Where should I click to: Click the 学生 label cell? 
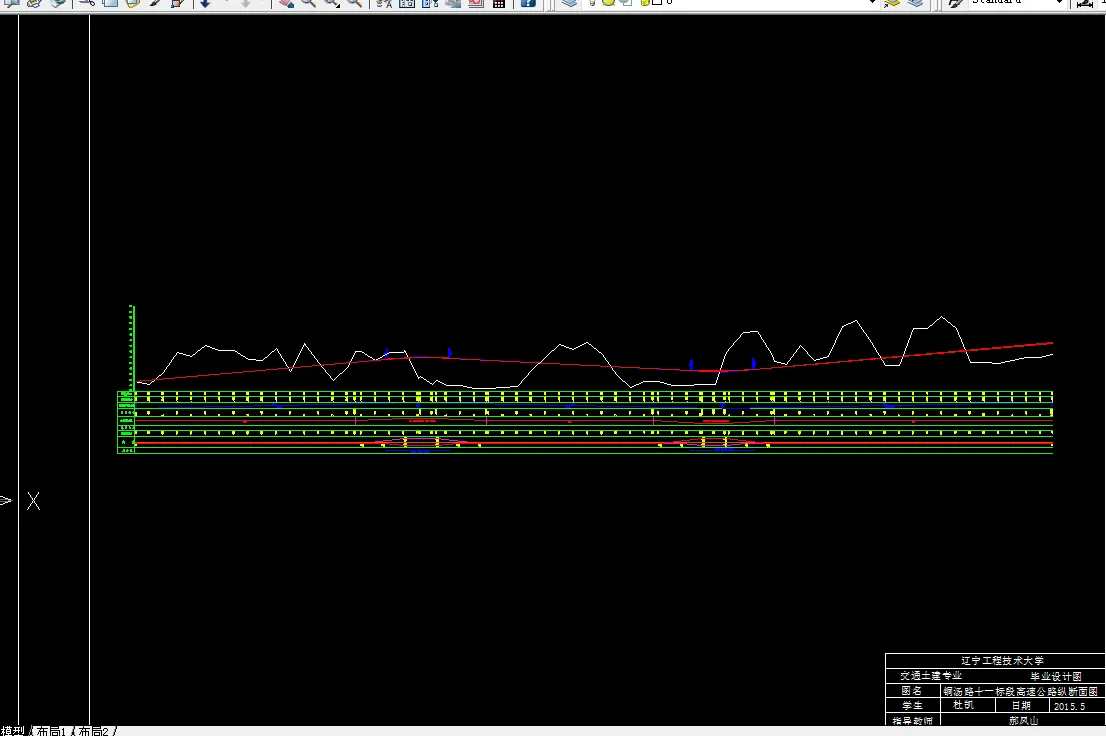click(x=911, y=705)
